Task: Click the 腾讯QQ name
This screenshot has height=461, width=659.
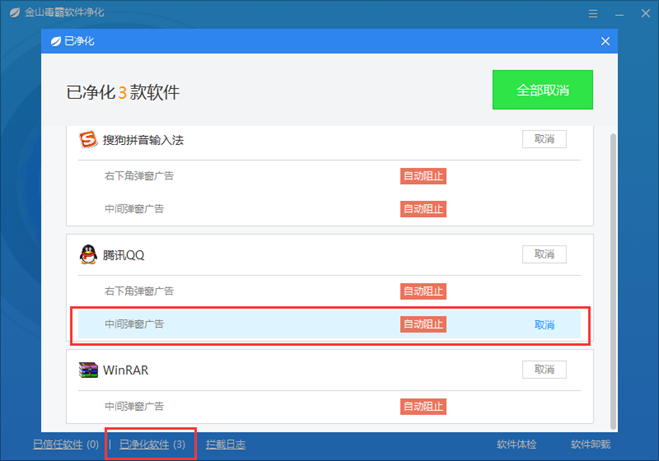Action: 124,255
